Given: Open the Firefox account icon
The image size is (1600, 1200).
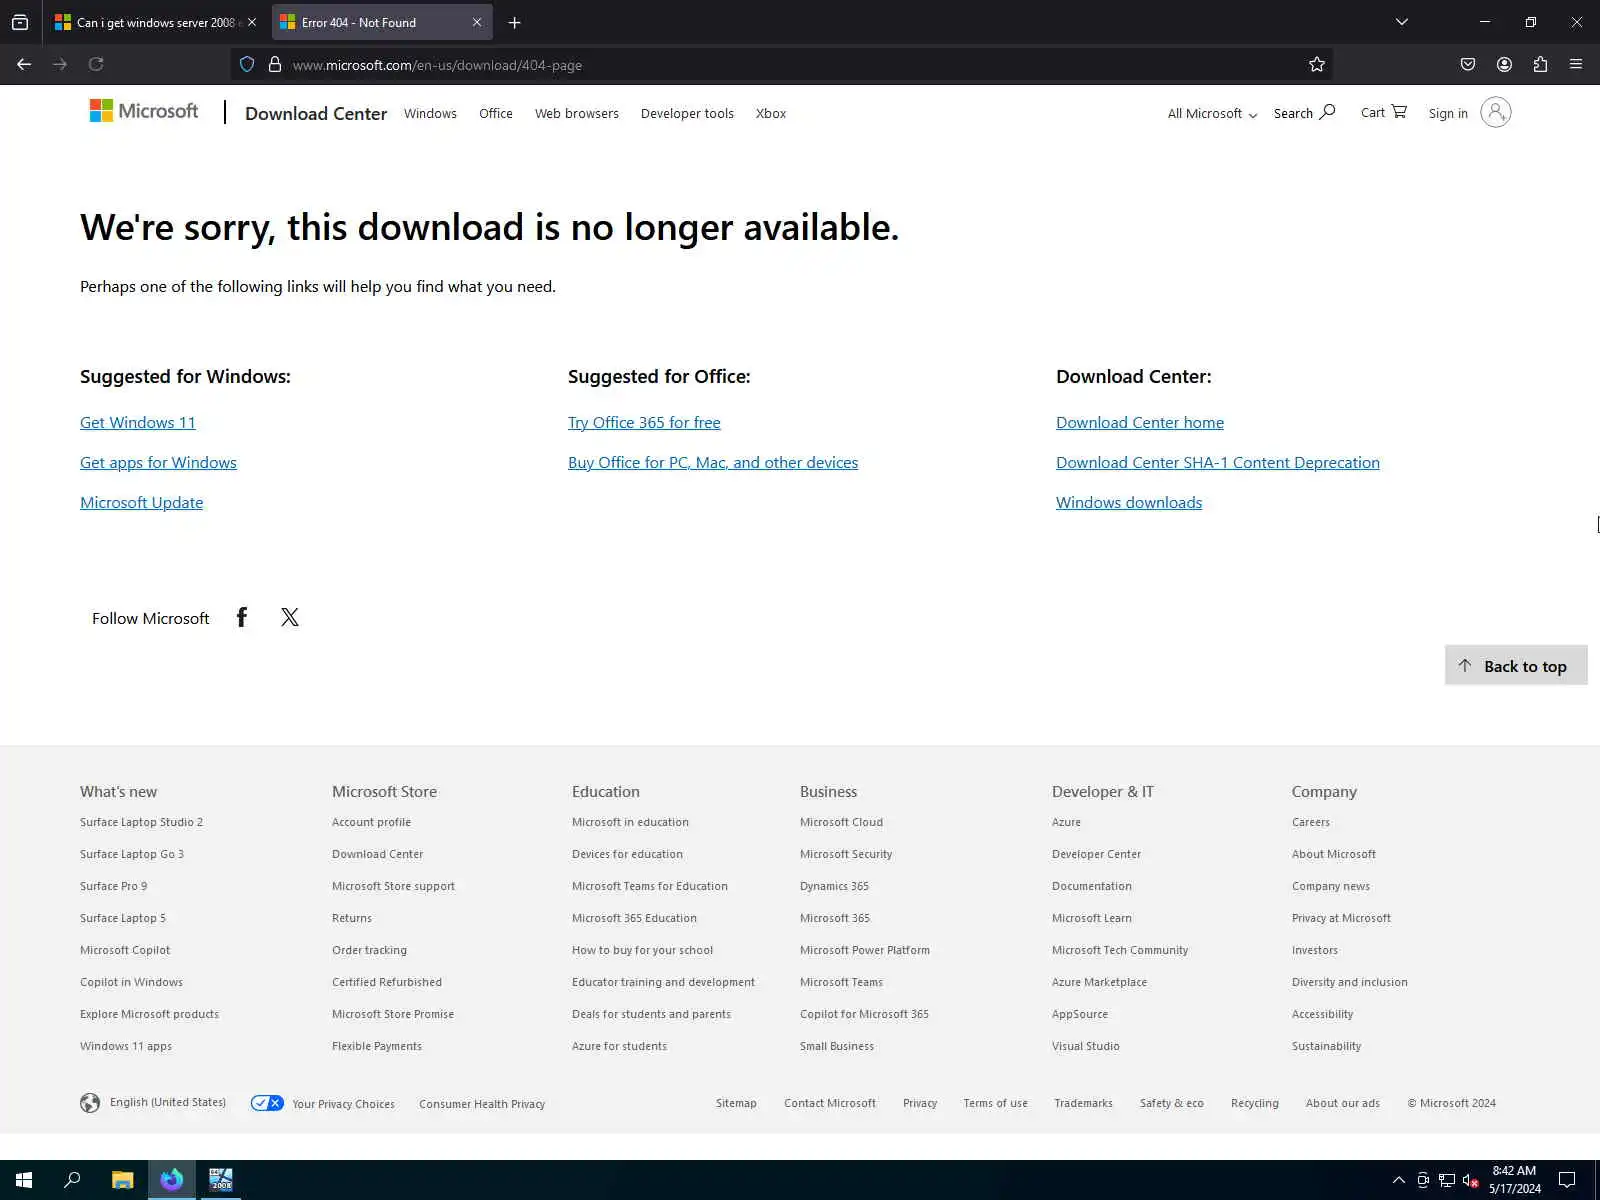Looking at the screenshot, I should (x=1504, y=64).
